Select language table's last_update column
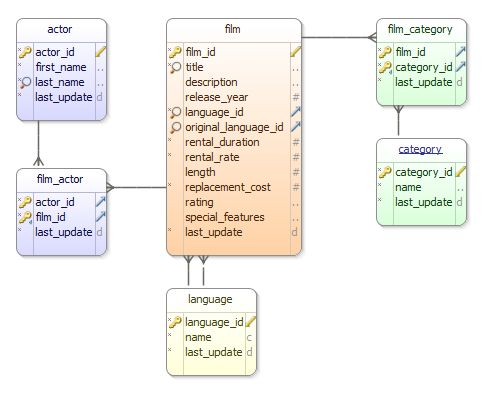The height and width of the screenshot is (394, 485). (x=214, y=352)
